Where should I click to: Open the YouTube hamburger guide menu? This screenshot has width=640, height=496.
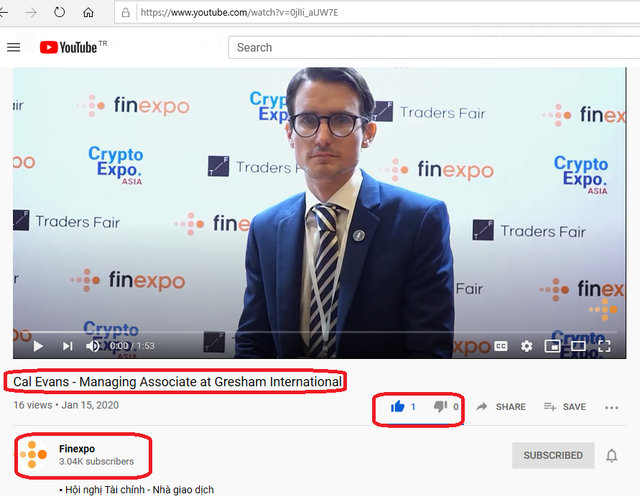click(x=13, y=47)
